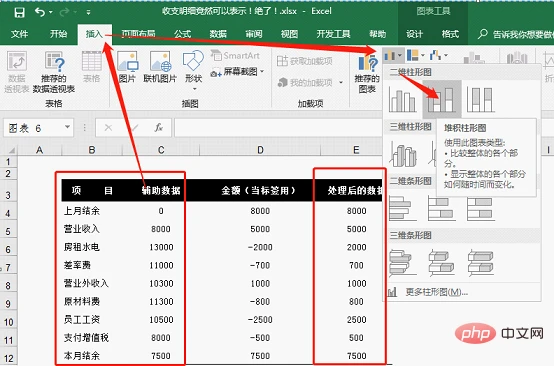Select column B header
554x366 pixels.
click(92, 150)
